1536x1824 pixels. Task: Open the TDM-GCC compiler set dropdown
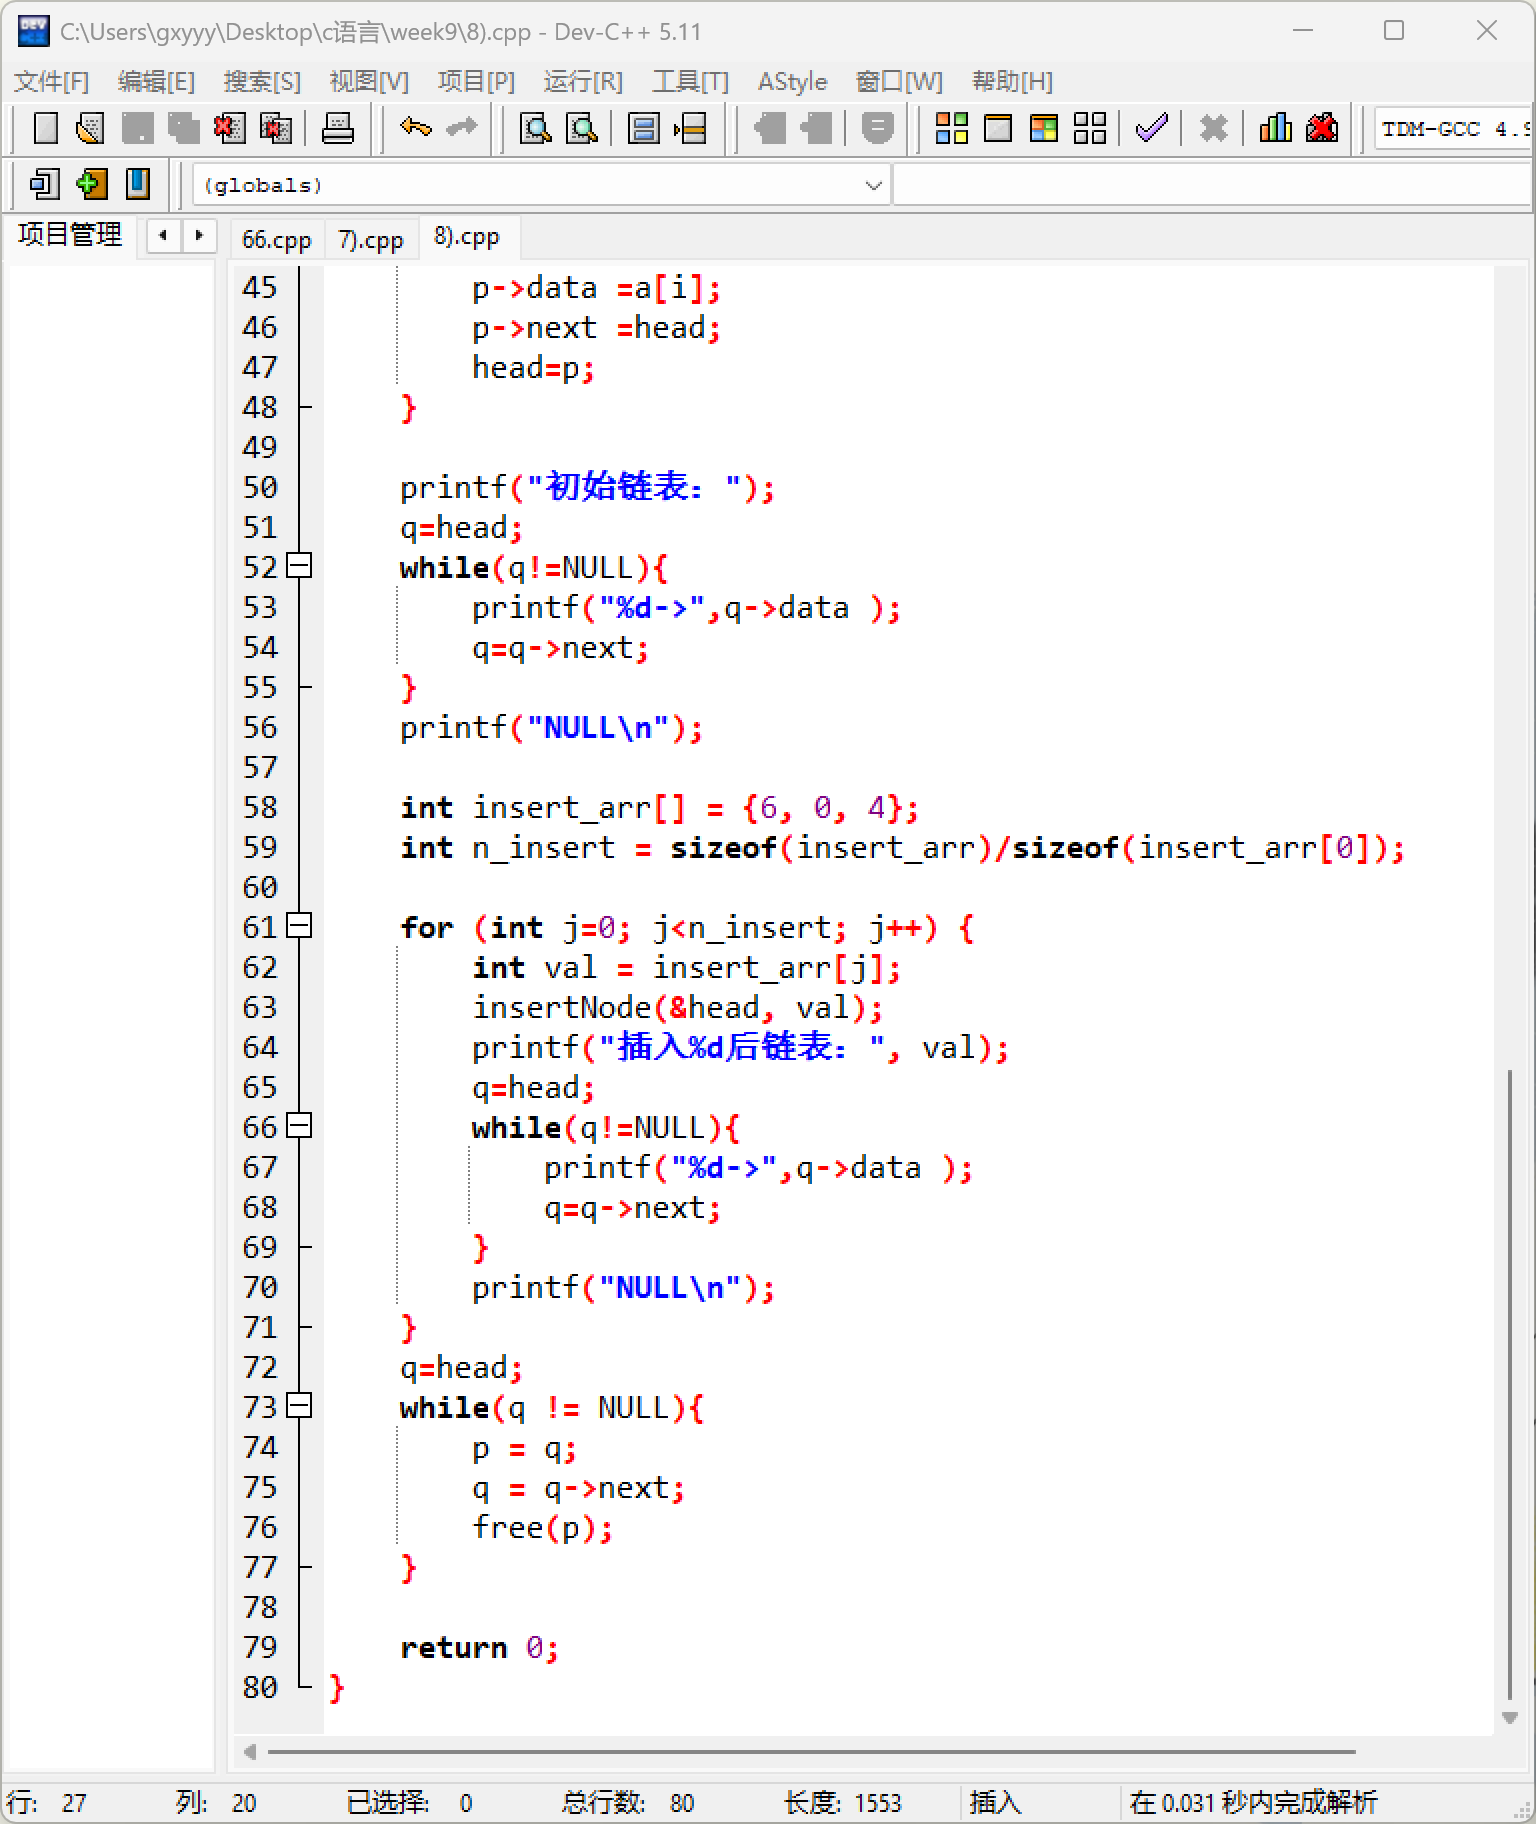pos(1454,128)
